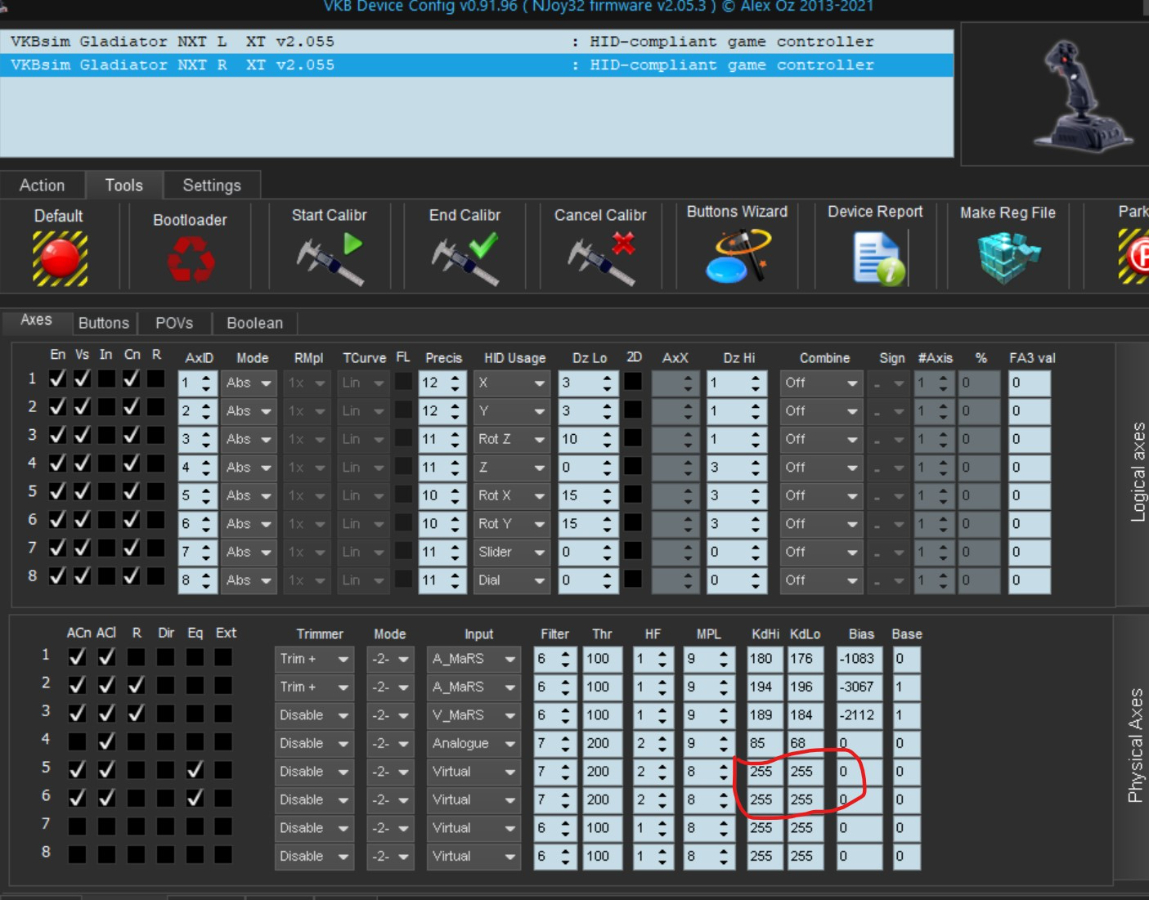Click AxID stepper for logical axis 1

tap(206, 383)
